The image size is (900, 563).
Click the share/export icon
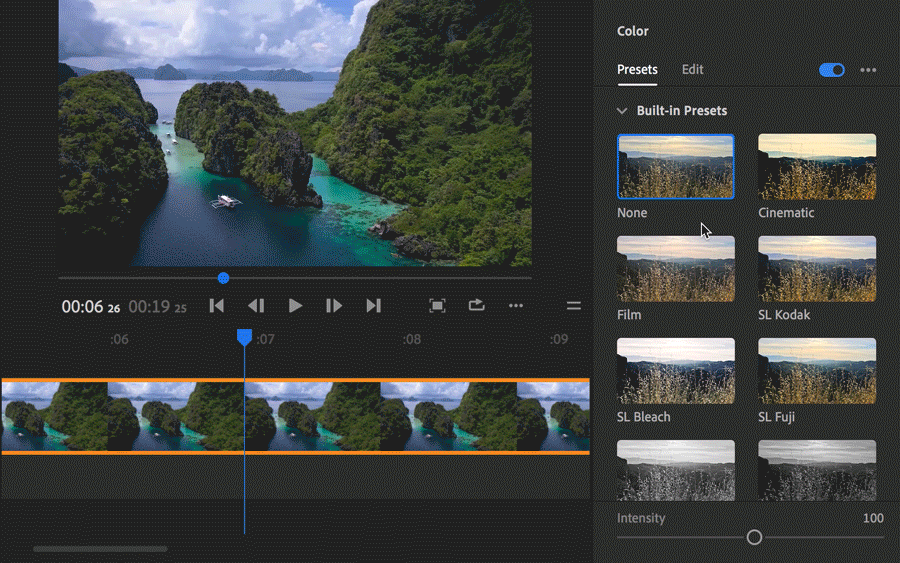click(x=476, y=306)
